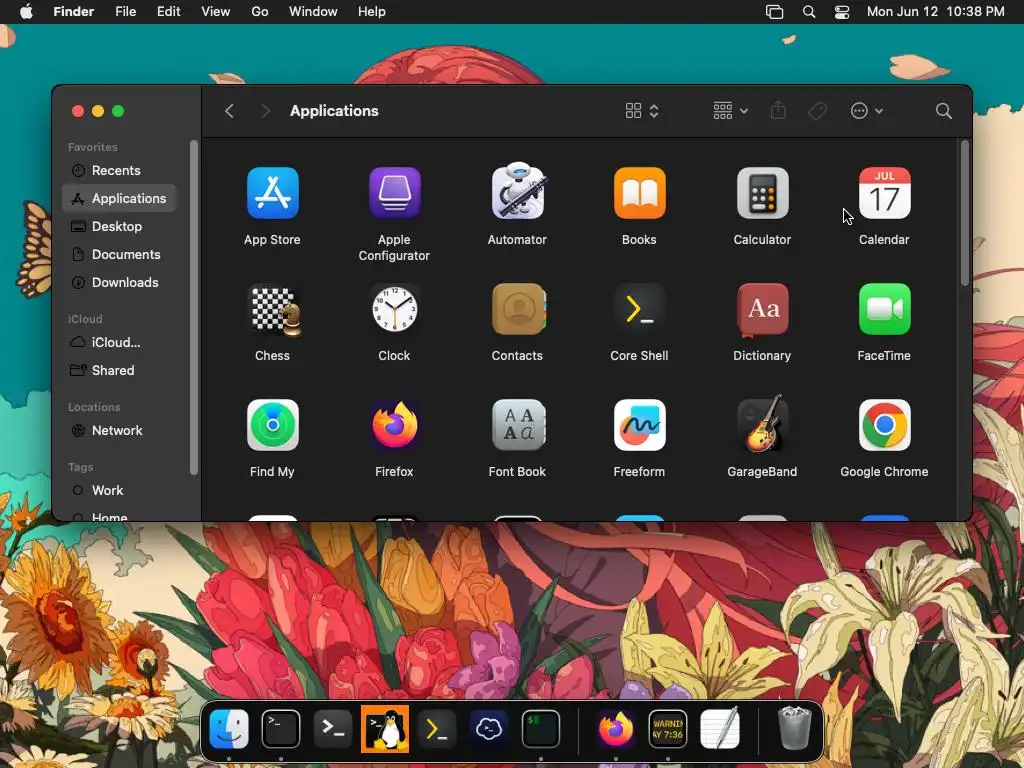Select Documents in the sidebar

tap(120, 255)
